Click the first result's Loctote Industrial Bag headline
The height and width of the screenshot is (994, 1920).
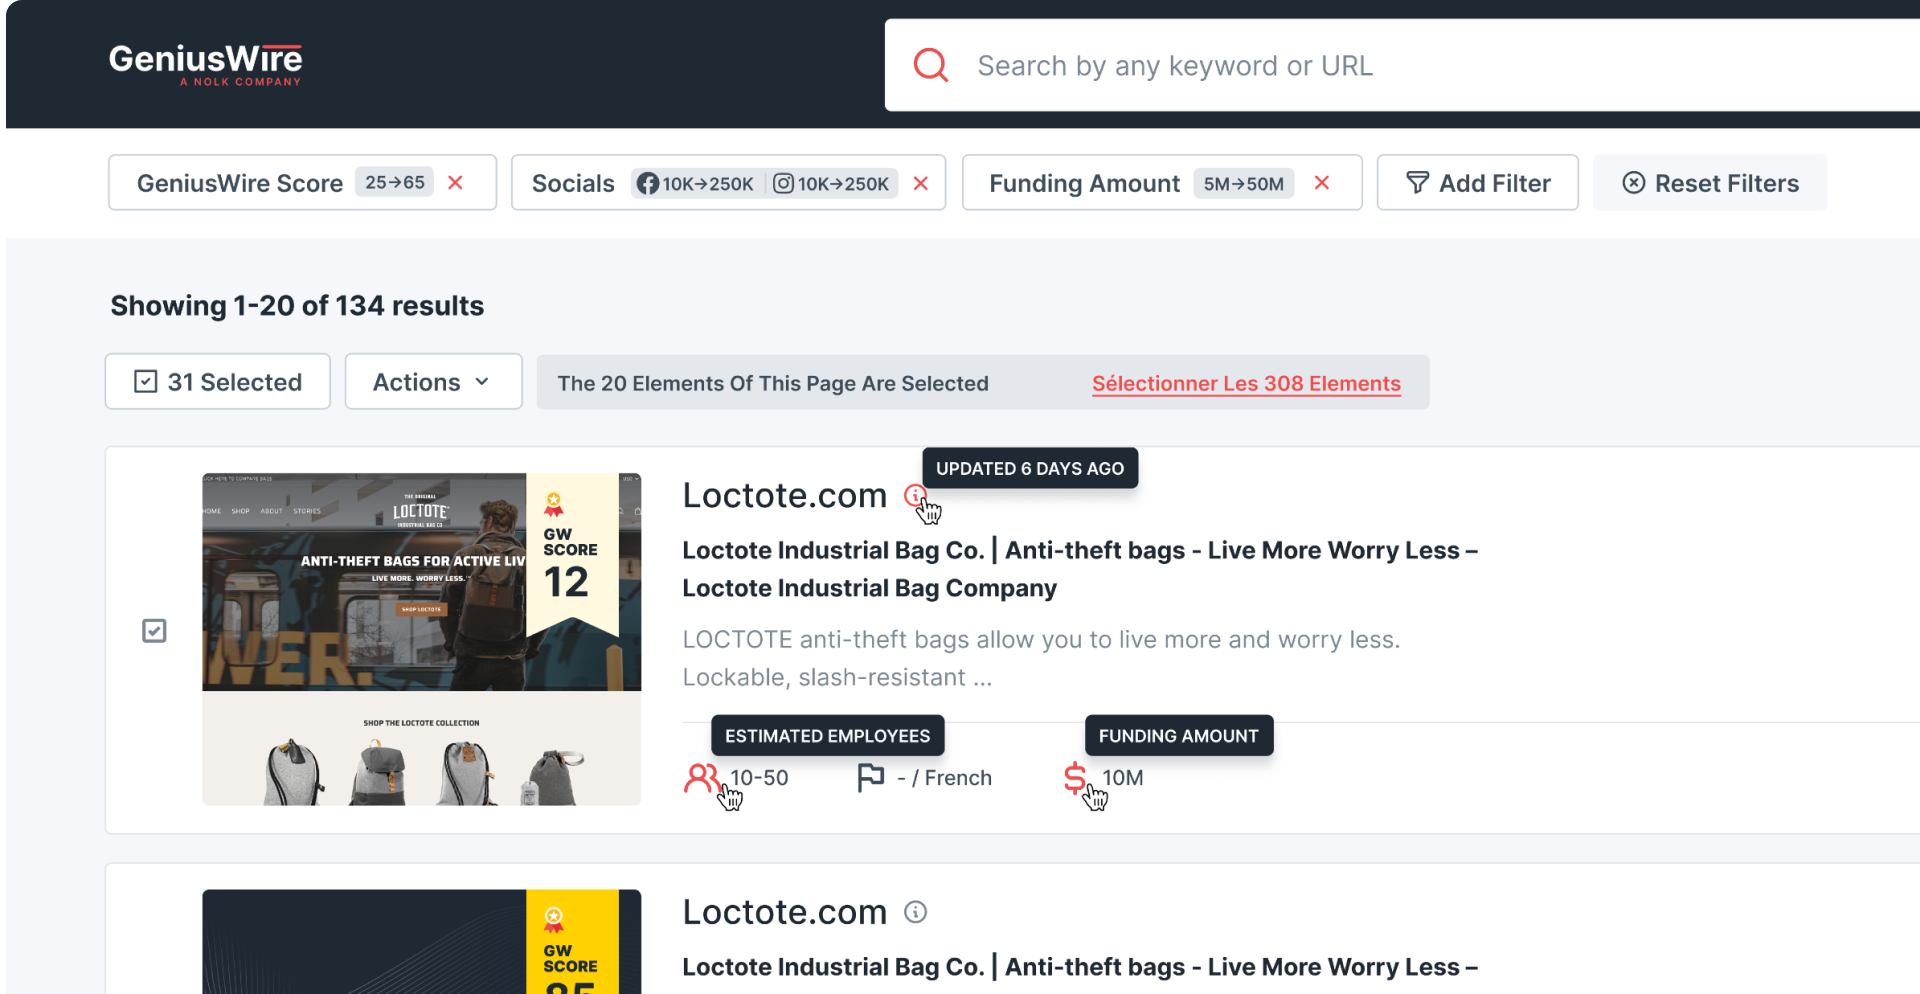tap(1080, 569)
